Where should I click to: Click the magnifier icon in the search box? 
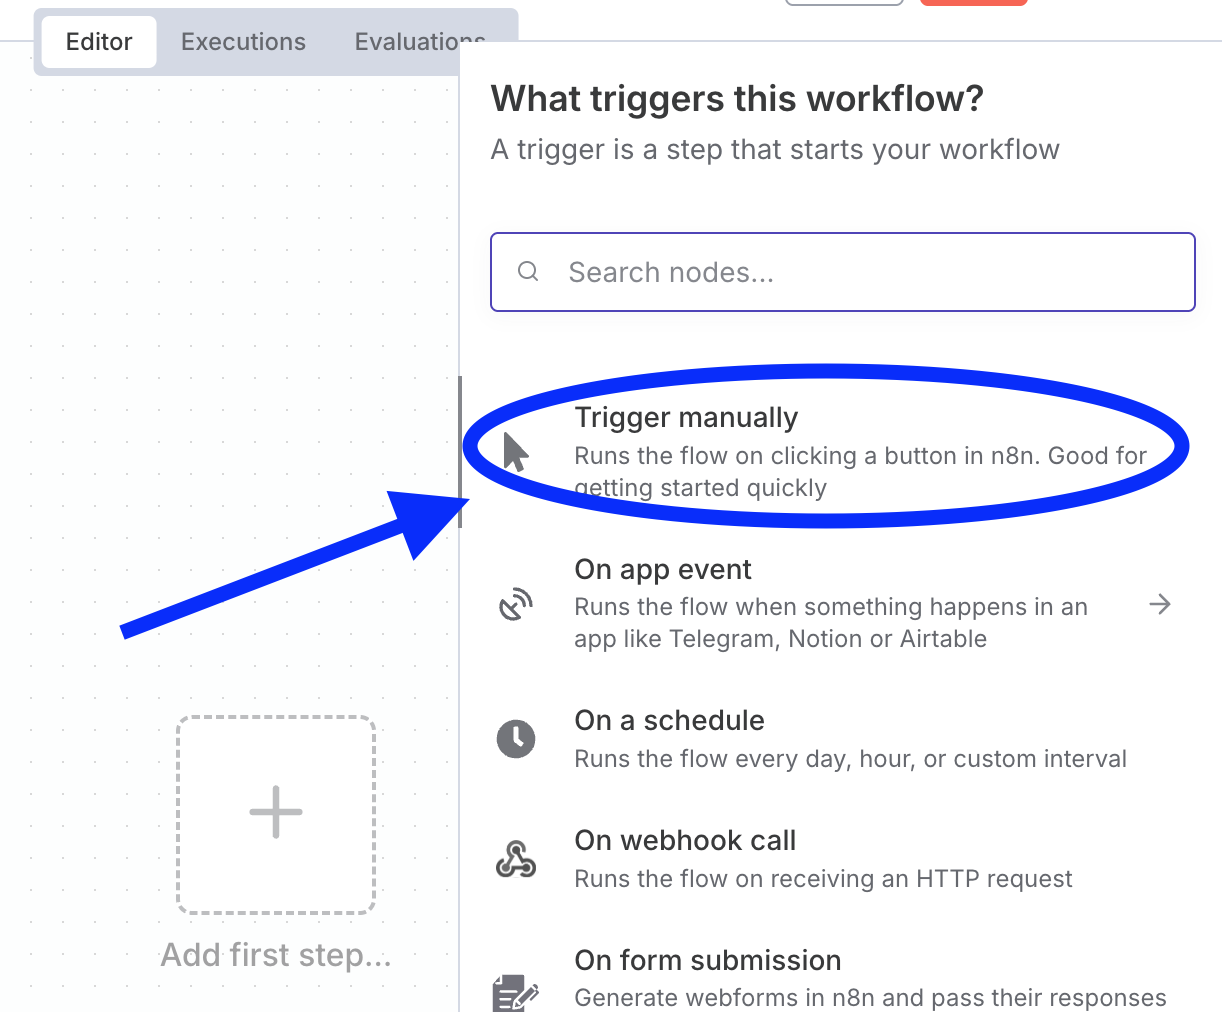528,272
